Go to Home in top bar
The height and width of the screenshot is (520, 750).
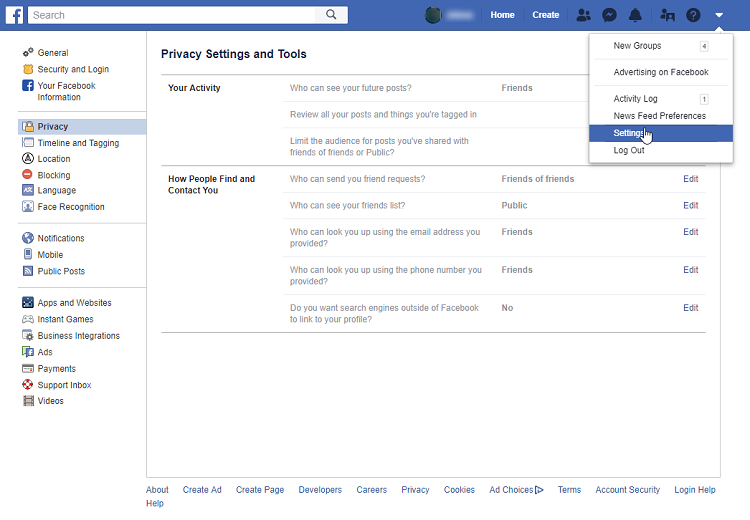pos(502,15)
